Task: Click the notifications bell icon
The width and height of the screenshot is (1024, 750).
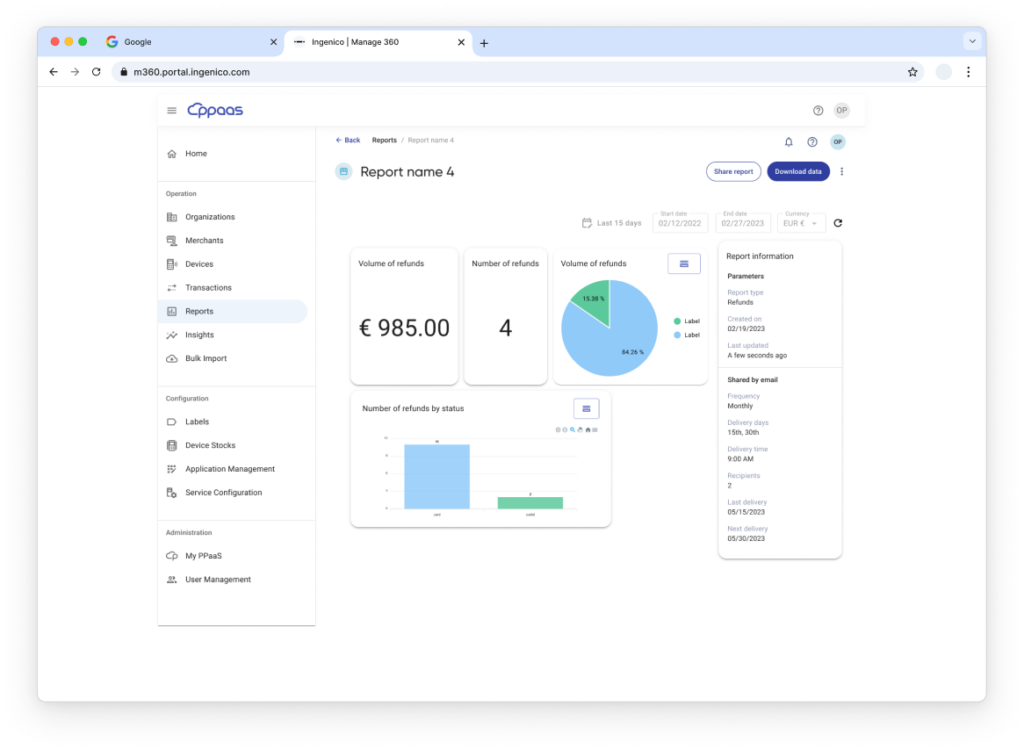Action: 788,142
